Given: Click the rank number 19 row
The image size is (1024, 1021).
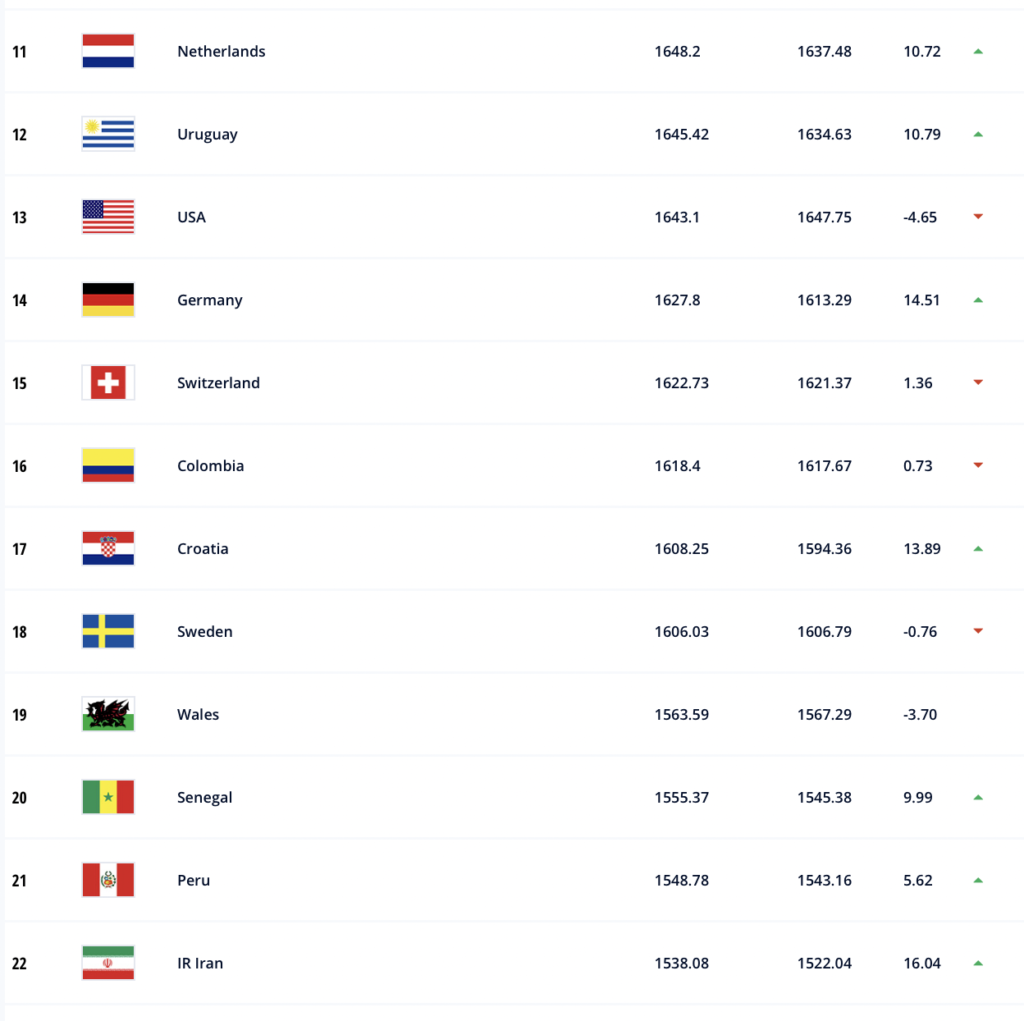Looking at the screenshot, I should (512, 714).
